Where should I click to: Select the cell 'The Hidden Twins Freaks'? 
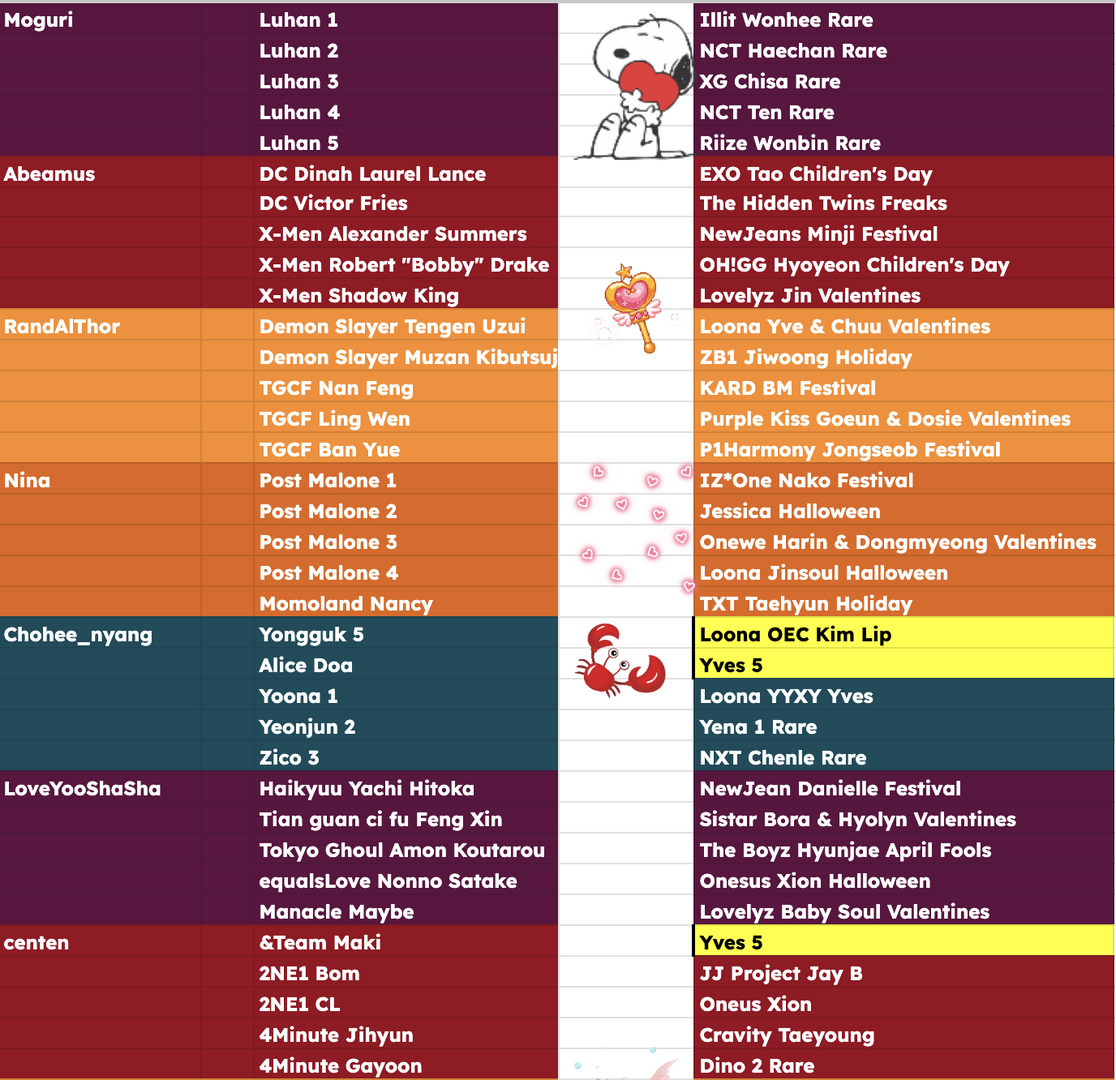(x=904, y=203)
